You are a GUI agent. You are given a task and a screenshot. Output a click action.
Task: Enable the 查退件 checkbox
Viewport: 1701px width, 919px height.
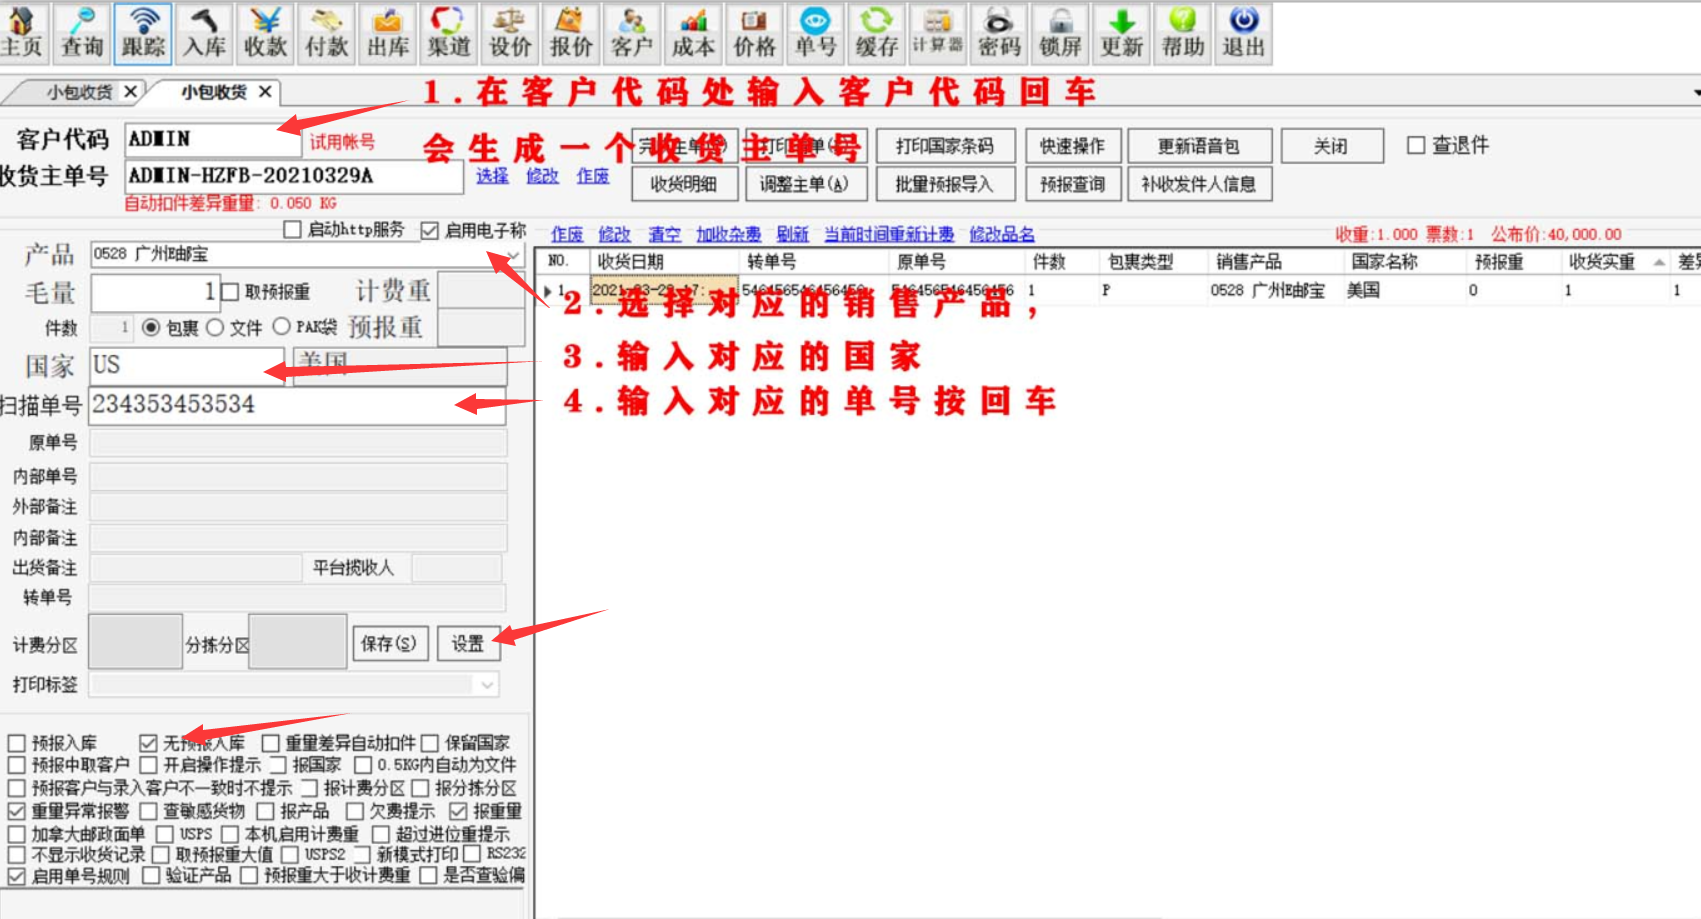coord(1416,146)
